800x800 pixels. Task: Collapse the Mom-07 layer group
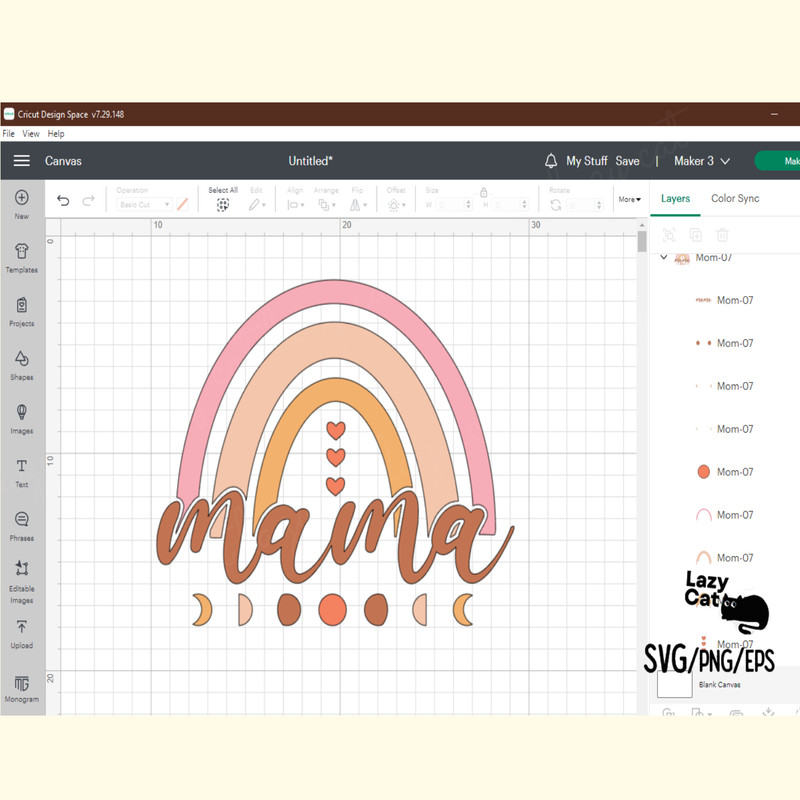tap(663, 257)
